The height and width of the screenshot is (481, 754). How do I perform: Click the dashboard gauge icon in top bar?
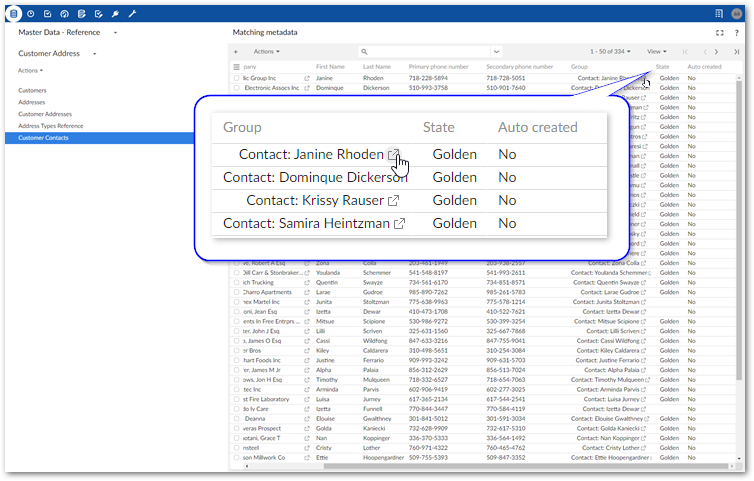pyautogui.click(x=64, y=14)
